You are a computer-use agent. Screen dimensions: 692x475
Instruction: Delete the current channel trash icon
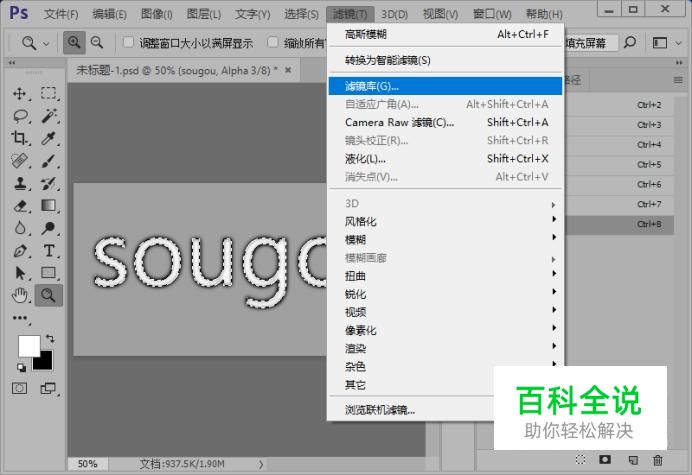658,460
